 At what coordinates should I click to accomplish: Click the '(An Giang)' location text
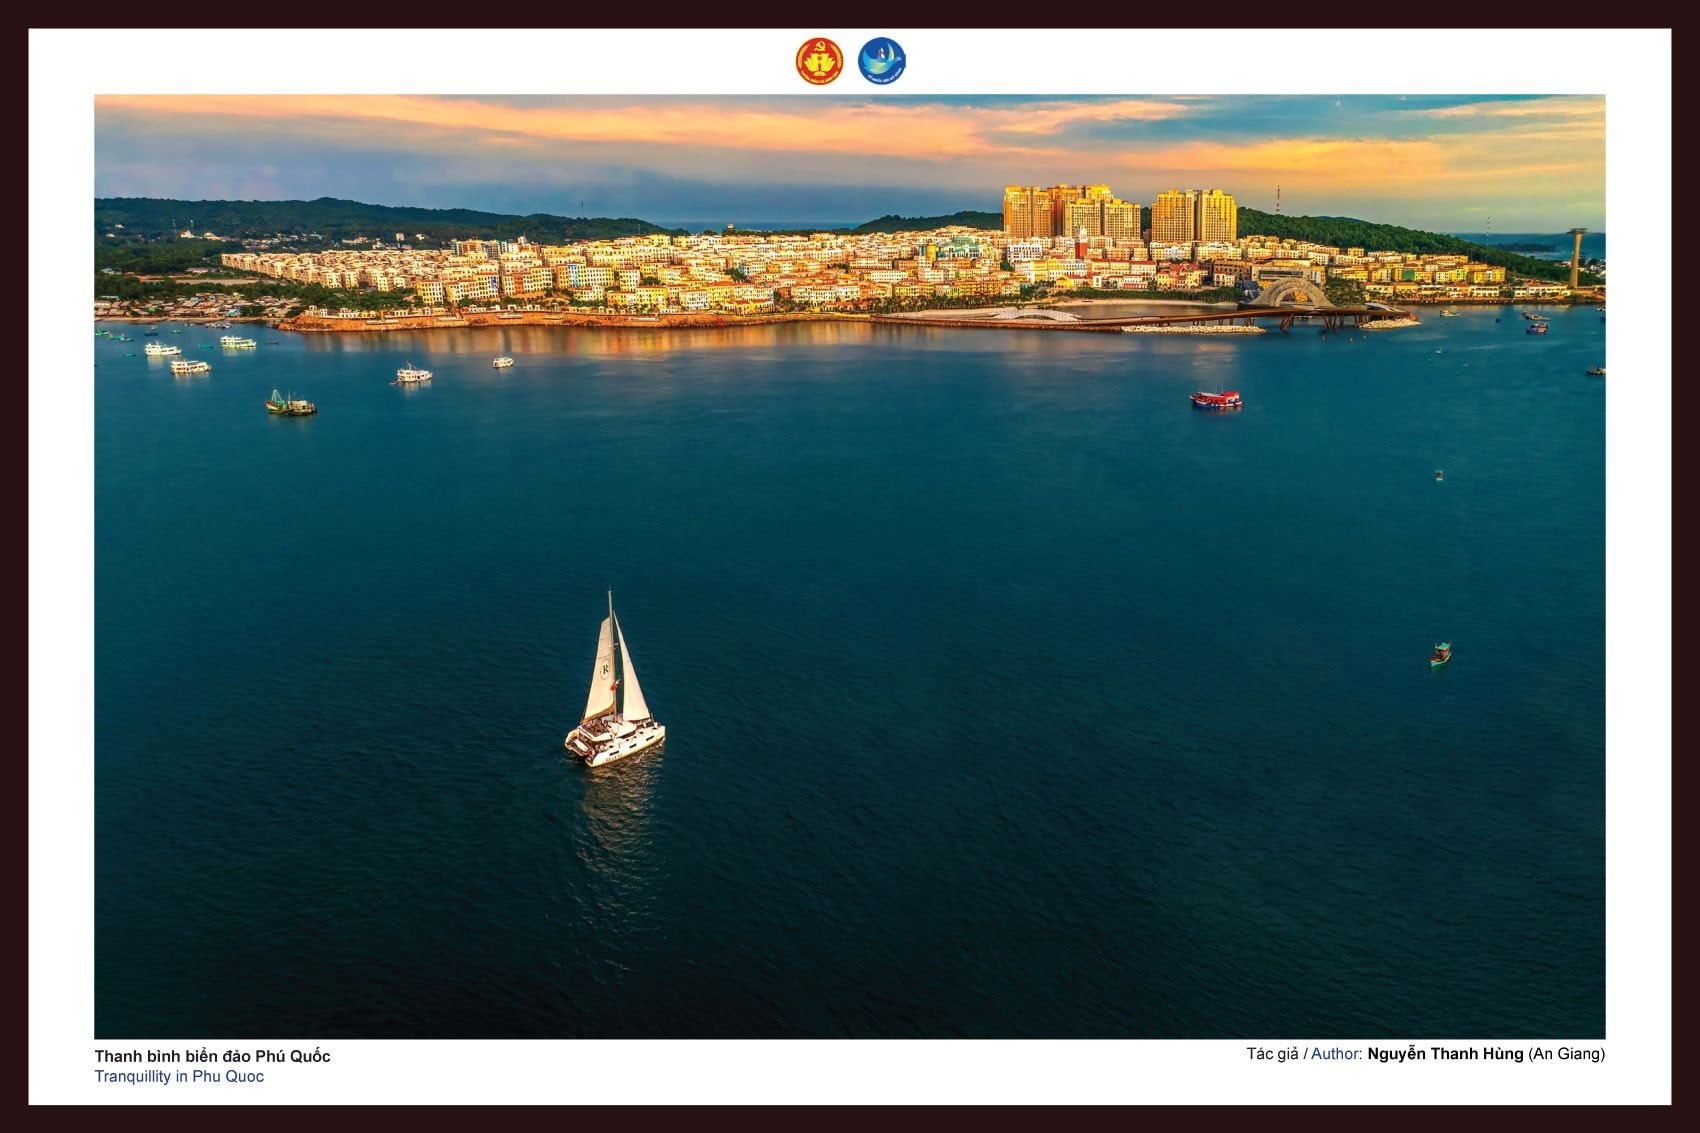(x=1566, y=1054)
